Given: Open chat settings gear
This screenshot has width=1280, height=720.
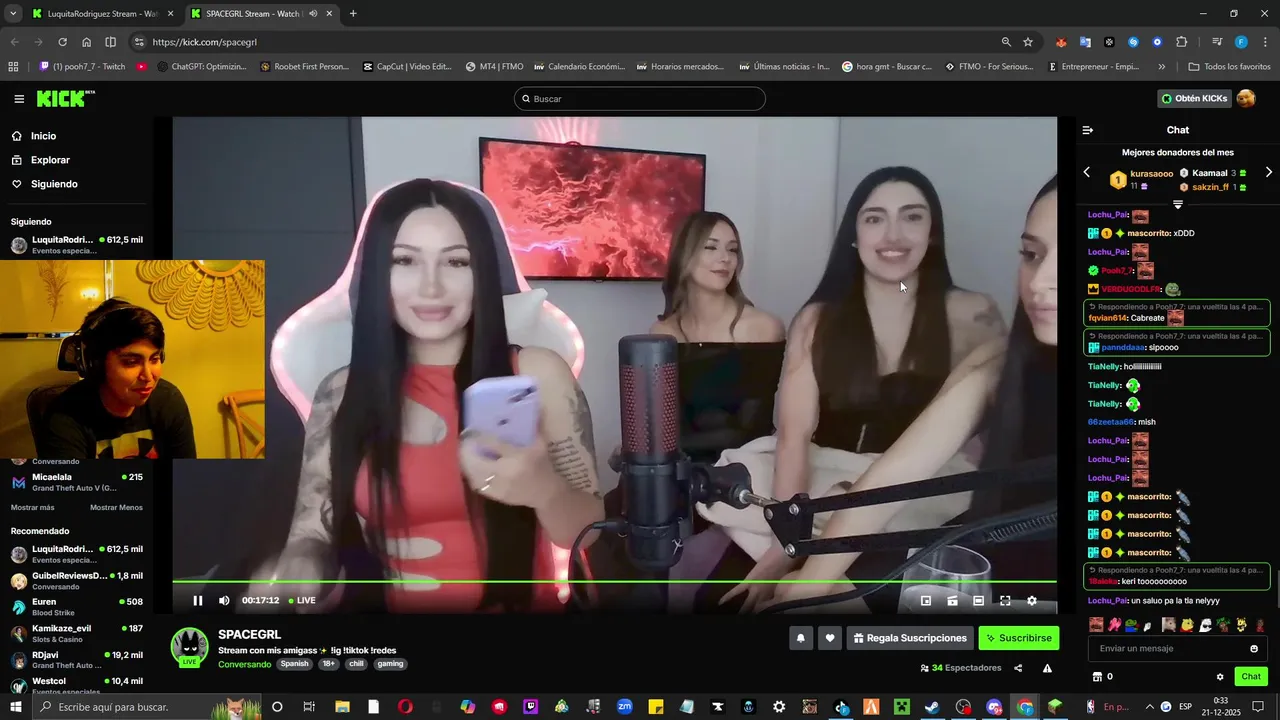Looking at the screenshot, I should (1220, 677).
